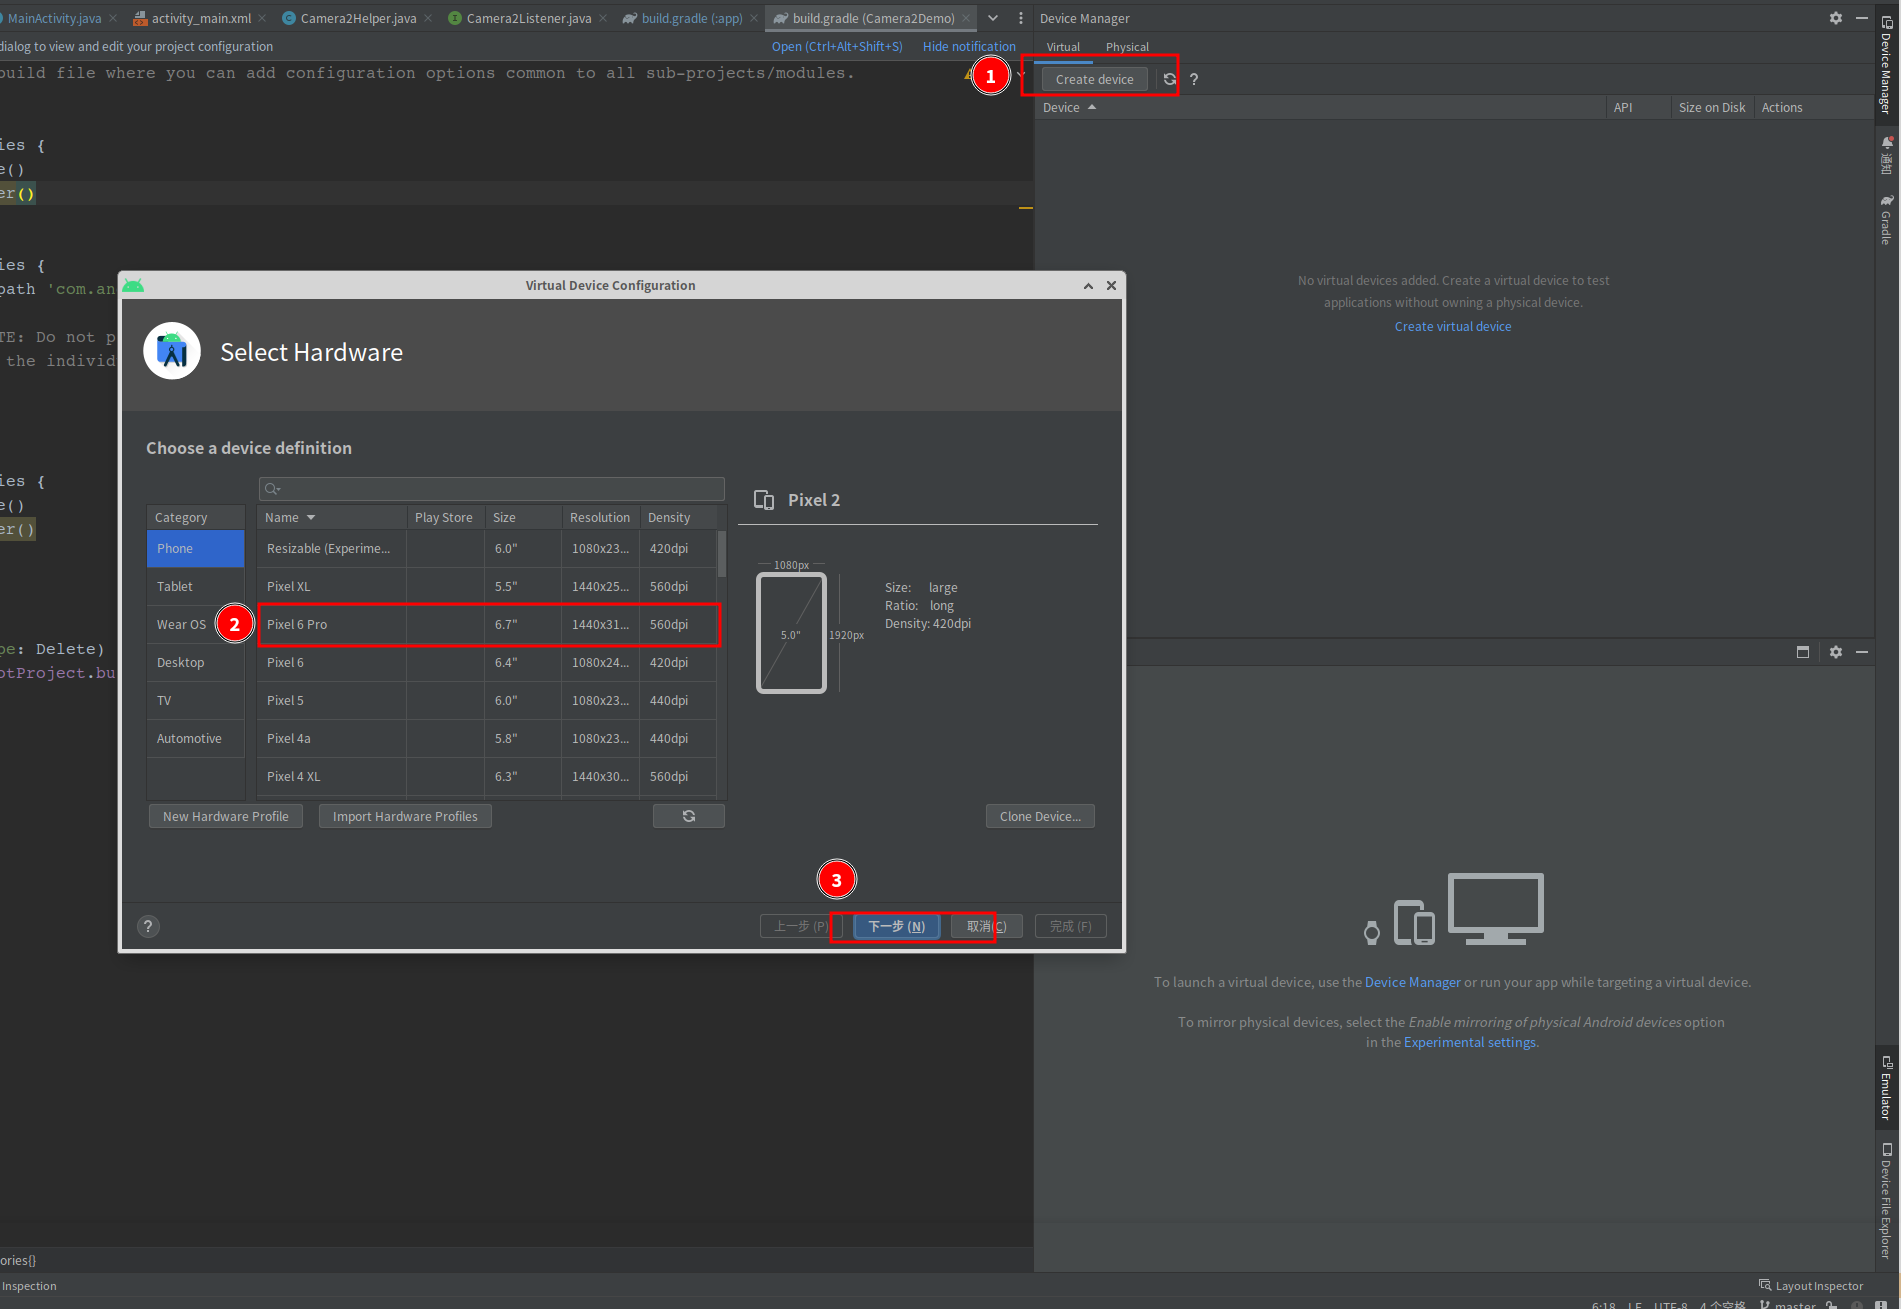1901x1309 pixels.
Task: Open Emulator panel settings gear
Action: tap(1836, 652)
